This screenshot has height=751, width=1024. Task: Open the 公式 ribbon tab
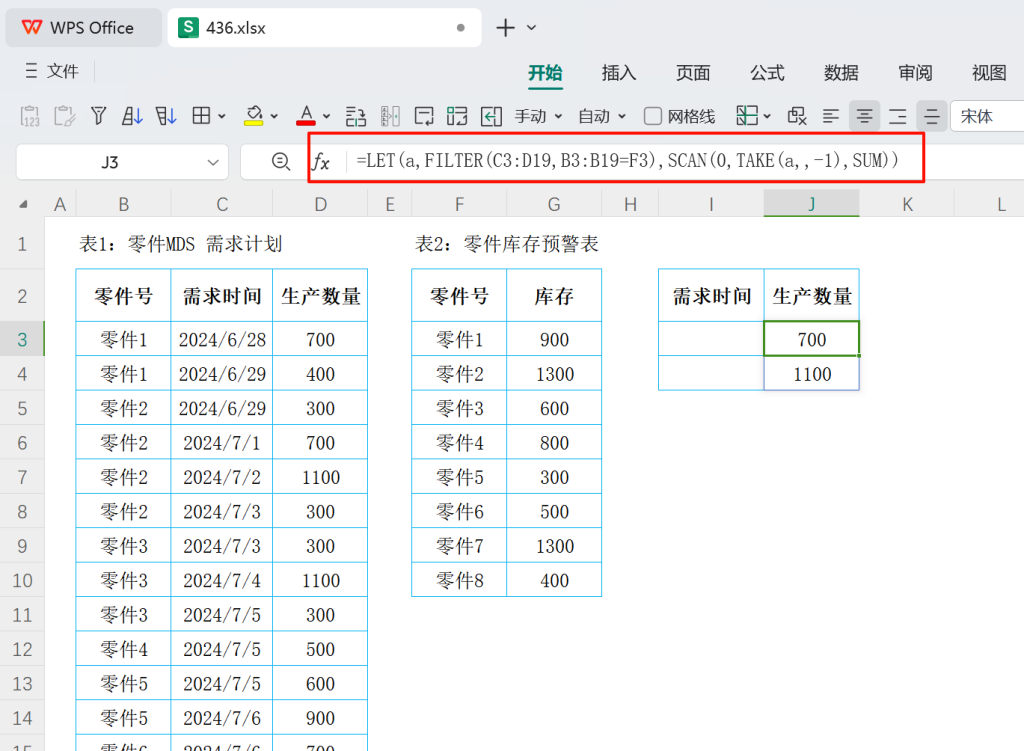click(767, 73)
